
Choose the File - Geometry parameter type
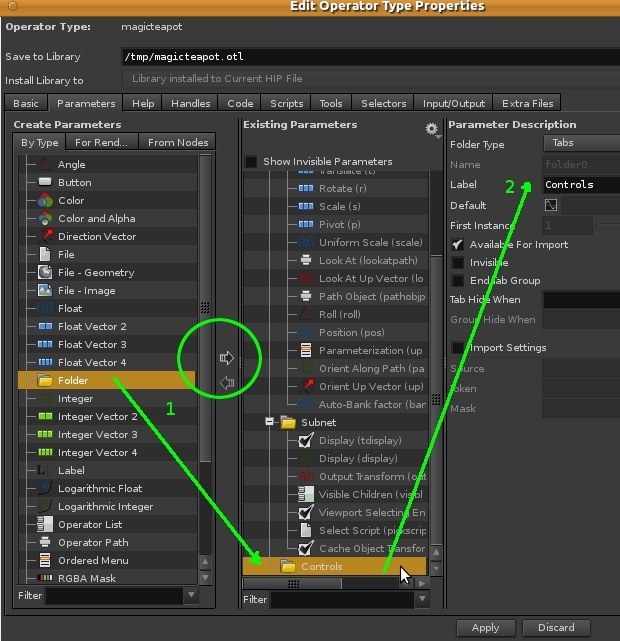point(95,273)
